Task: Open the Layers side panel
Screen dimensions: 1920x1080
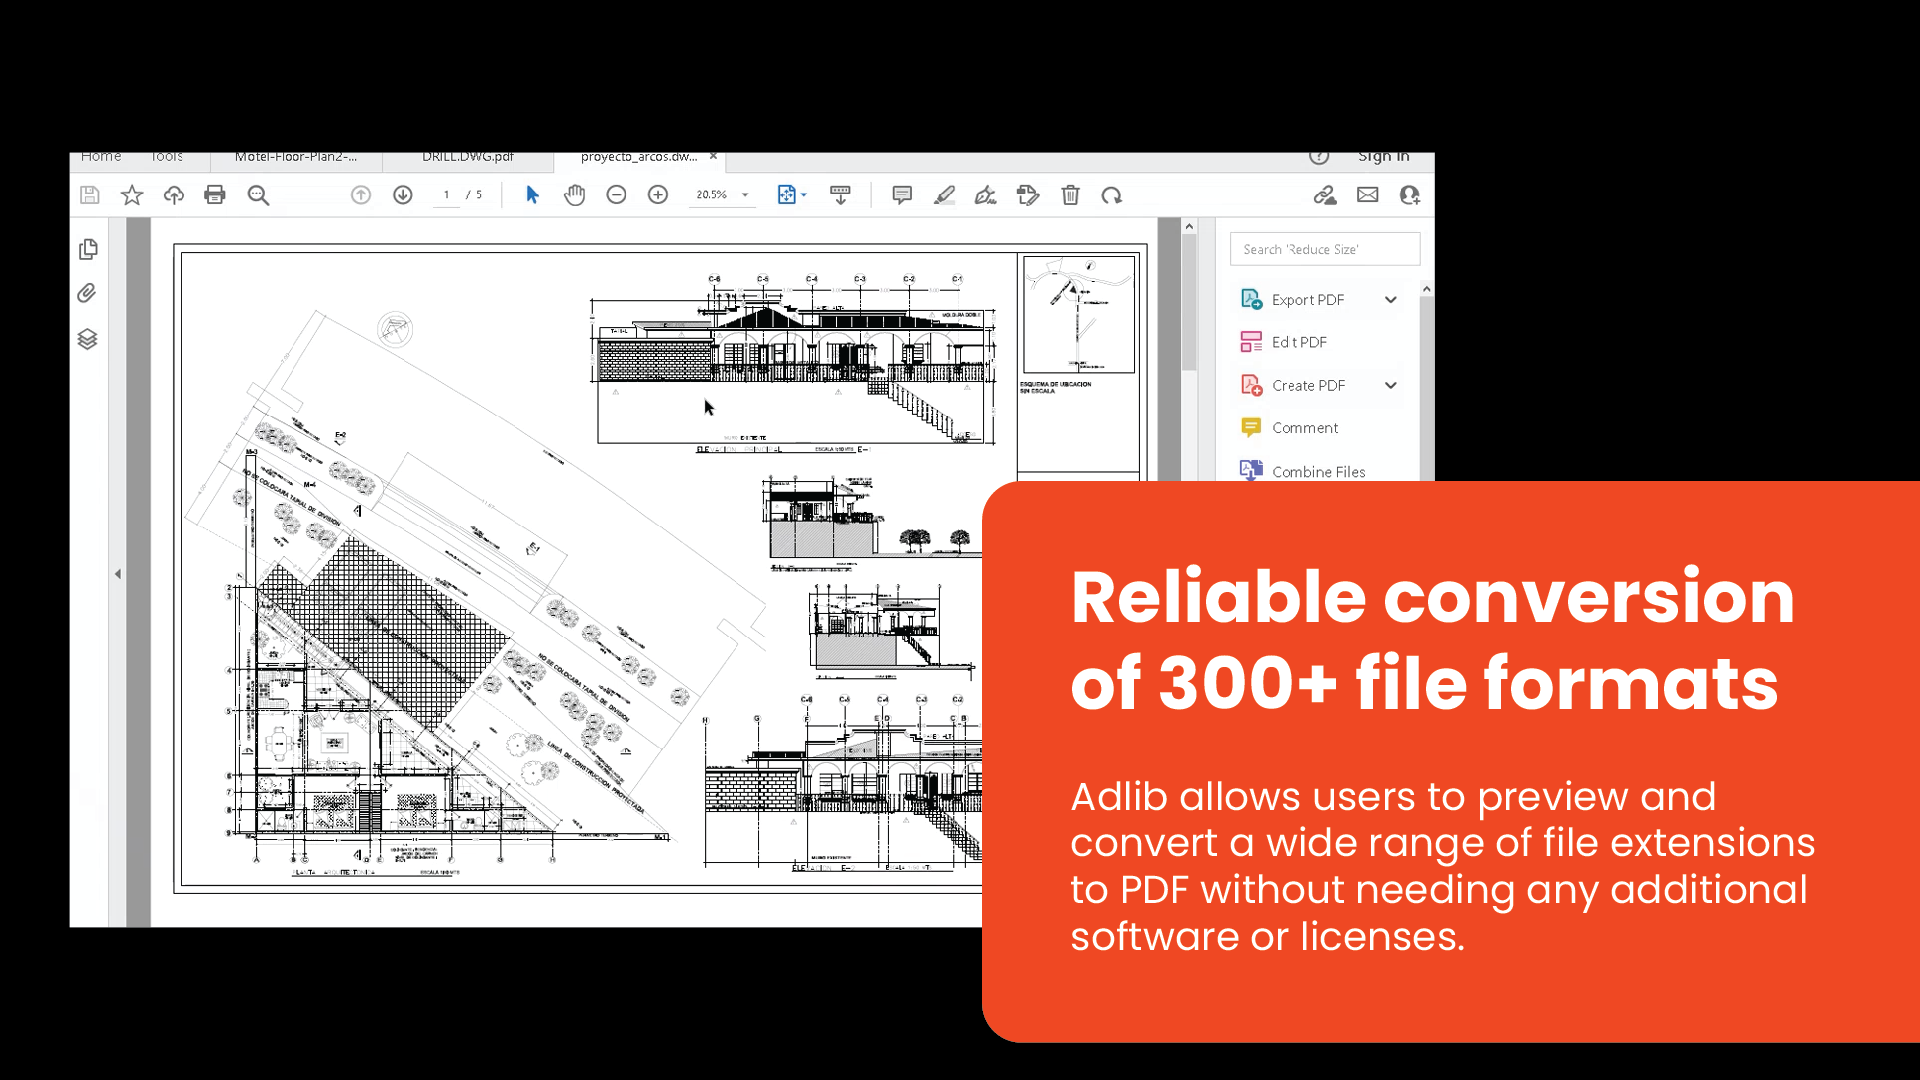Action: (x=88, y=339)
